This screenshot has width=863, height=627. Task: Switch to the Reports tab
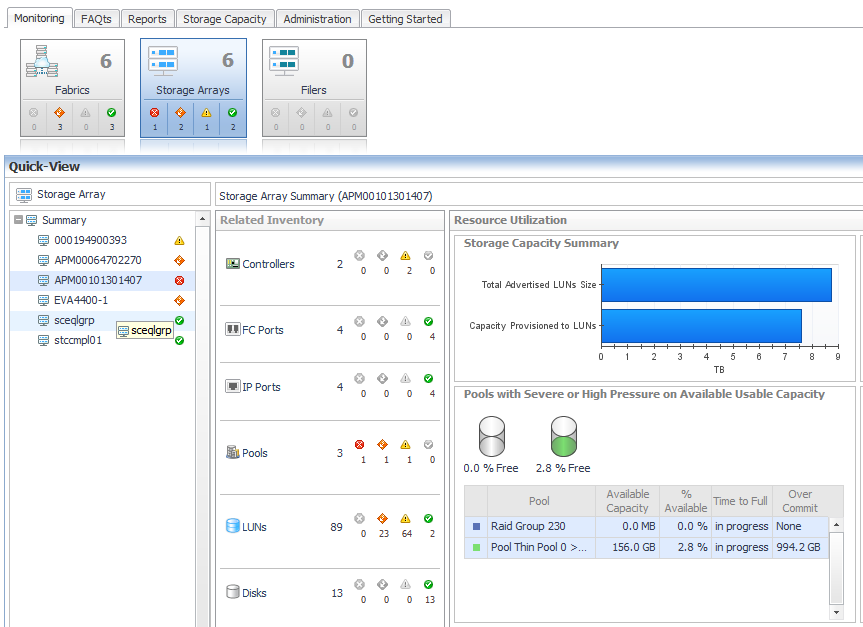[x=147, y=19]
